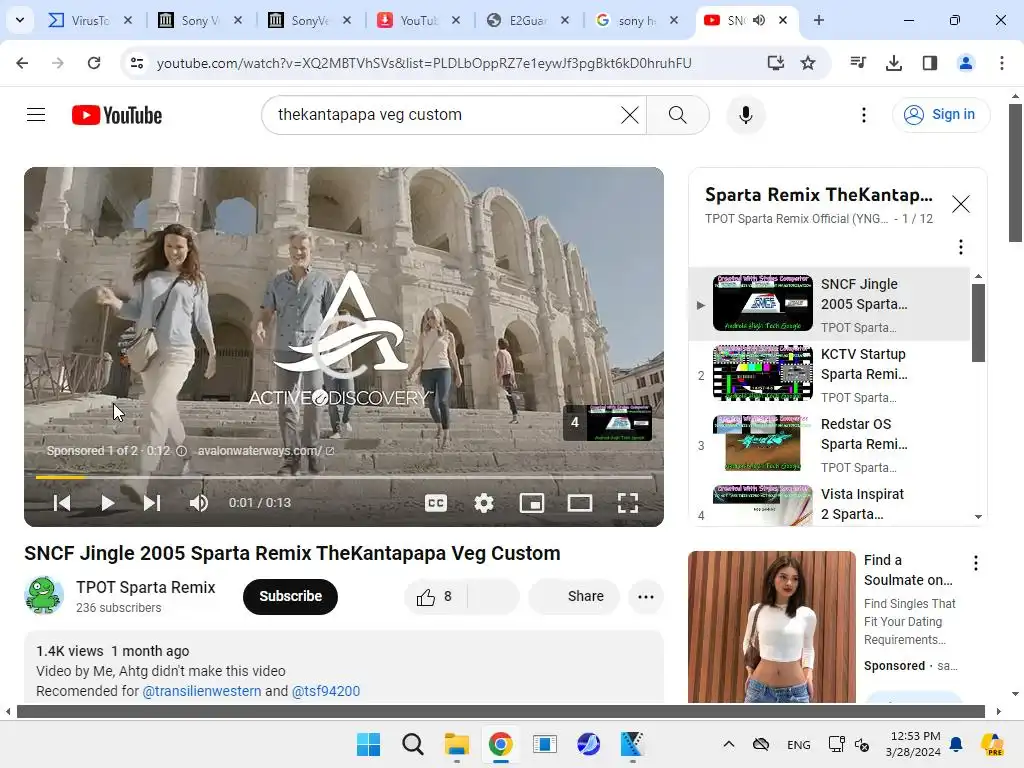Select Redstar OS Sparta Remix playlist item
Screen dimensions: 1024x768
829,445
